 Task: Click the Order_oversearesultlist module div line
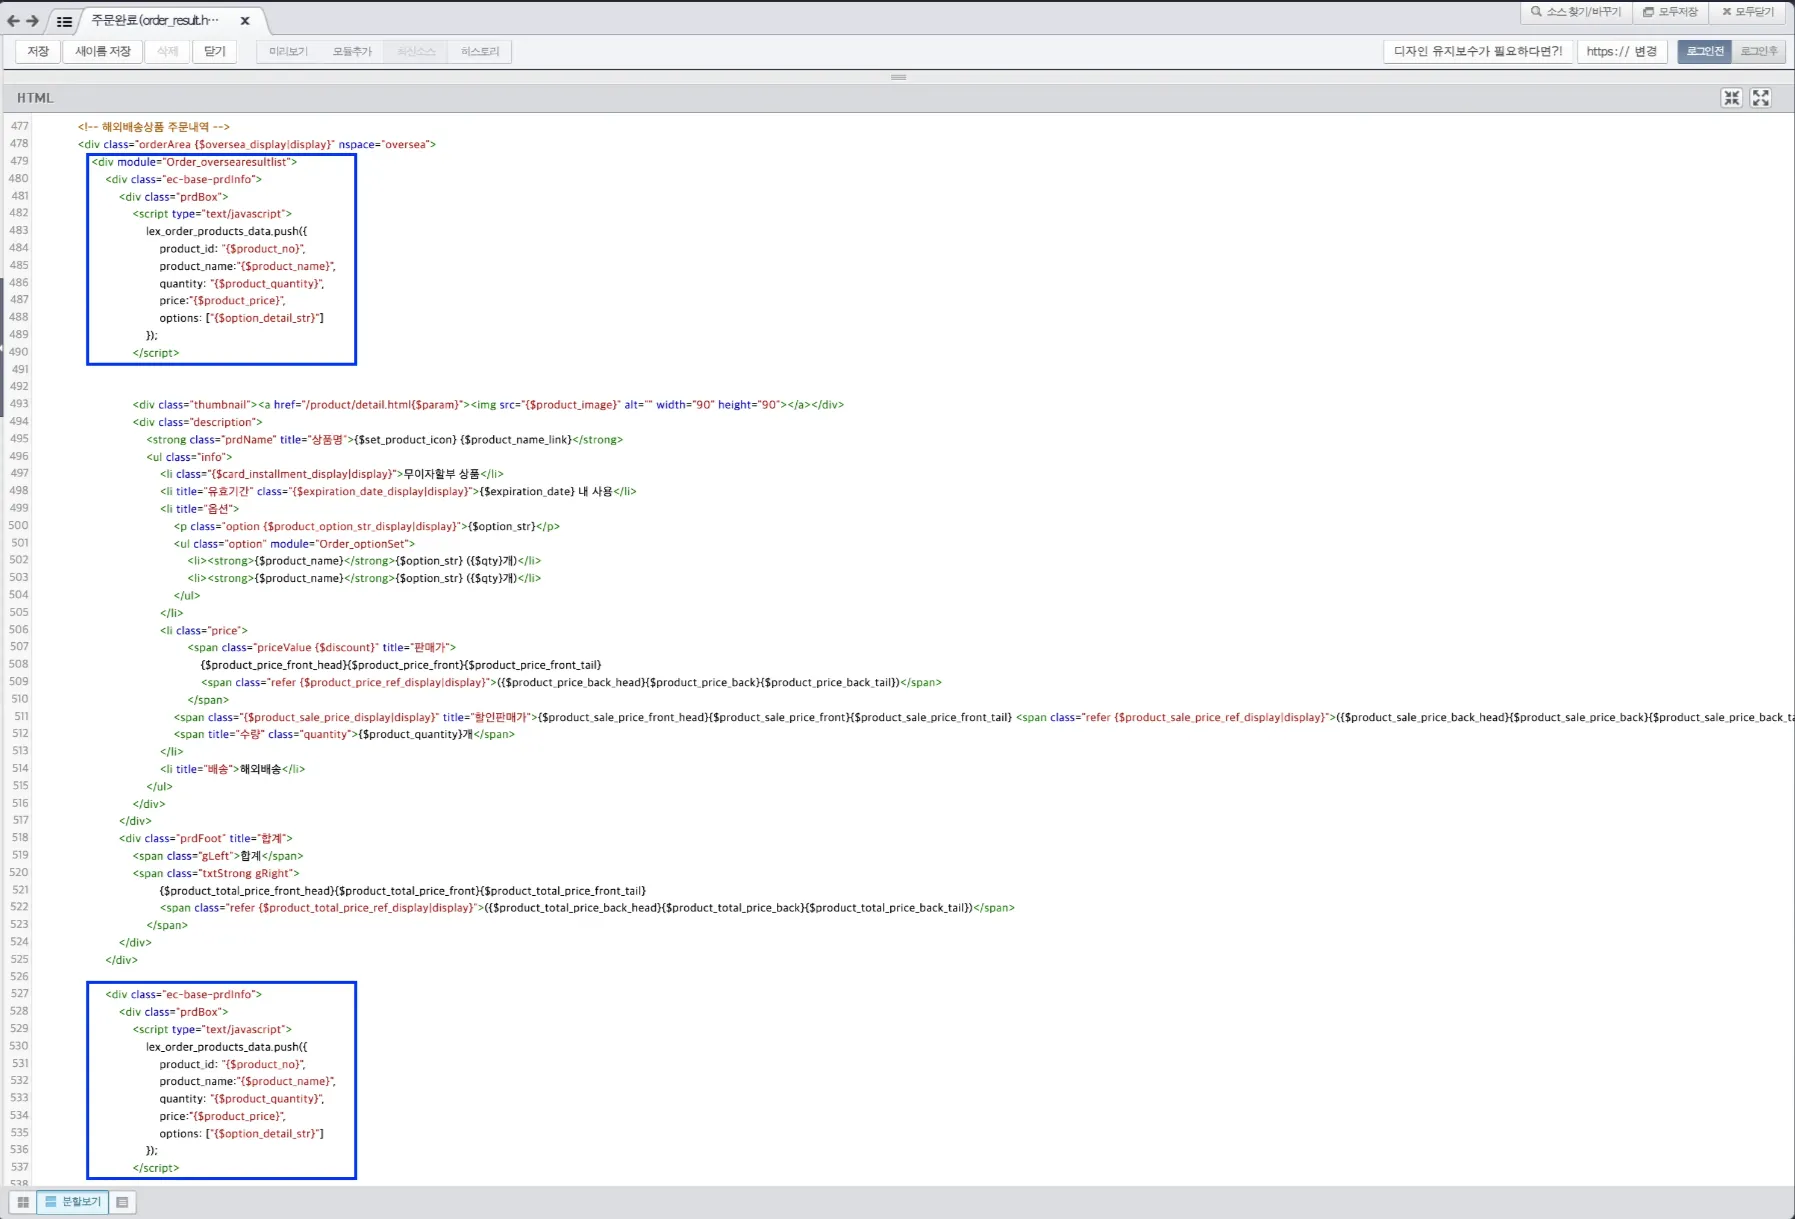click(x=195, y=162)
